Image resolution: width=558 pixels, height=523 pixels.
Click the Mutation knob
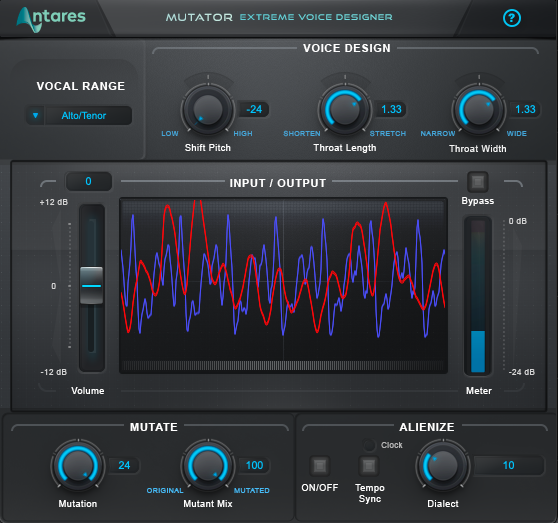78,465
